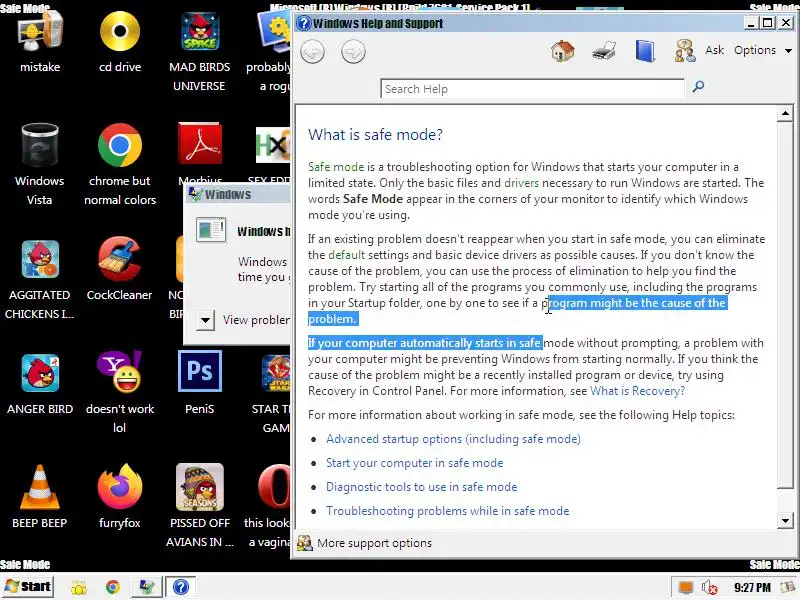
Task: Click the green 'drivers' glossary term
Action: (x=521, y=183)
